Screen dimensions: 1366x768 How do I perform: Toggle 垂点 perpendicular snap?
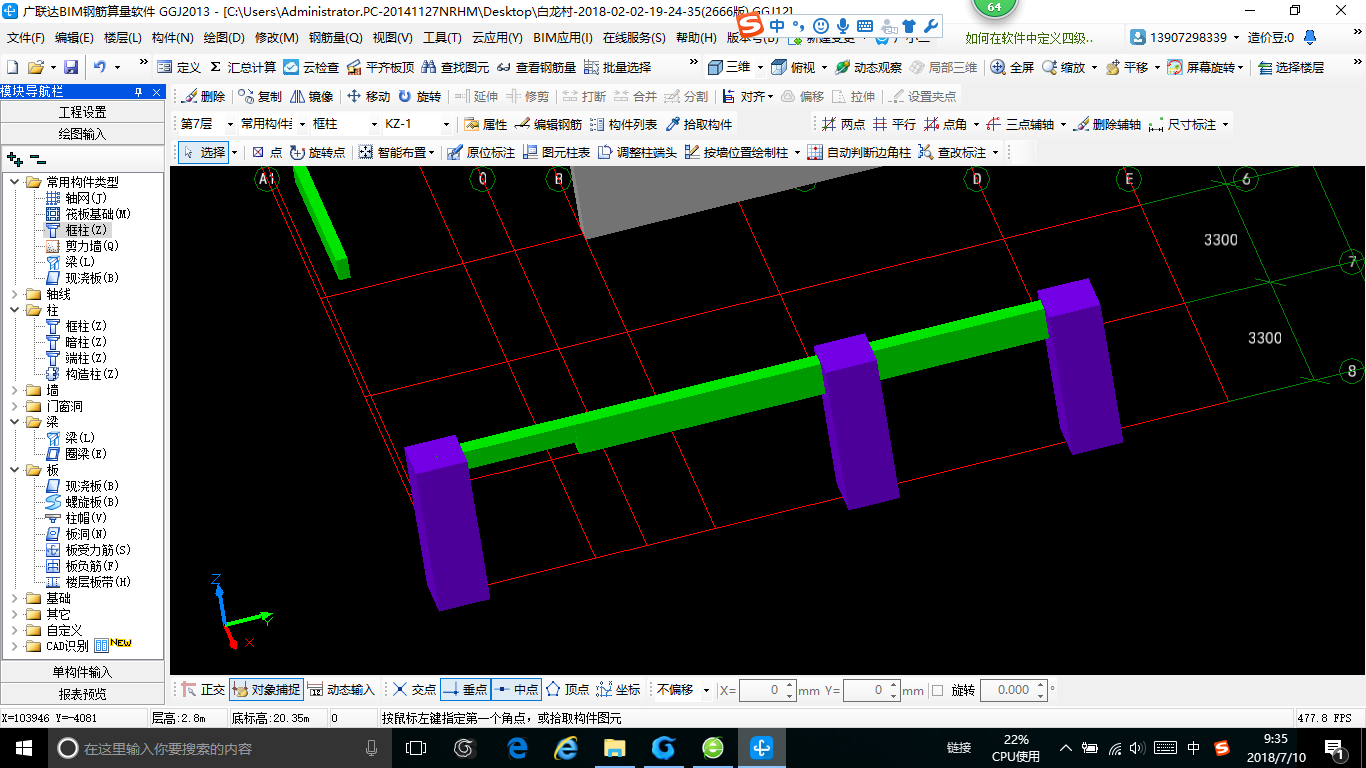(465, 690)
